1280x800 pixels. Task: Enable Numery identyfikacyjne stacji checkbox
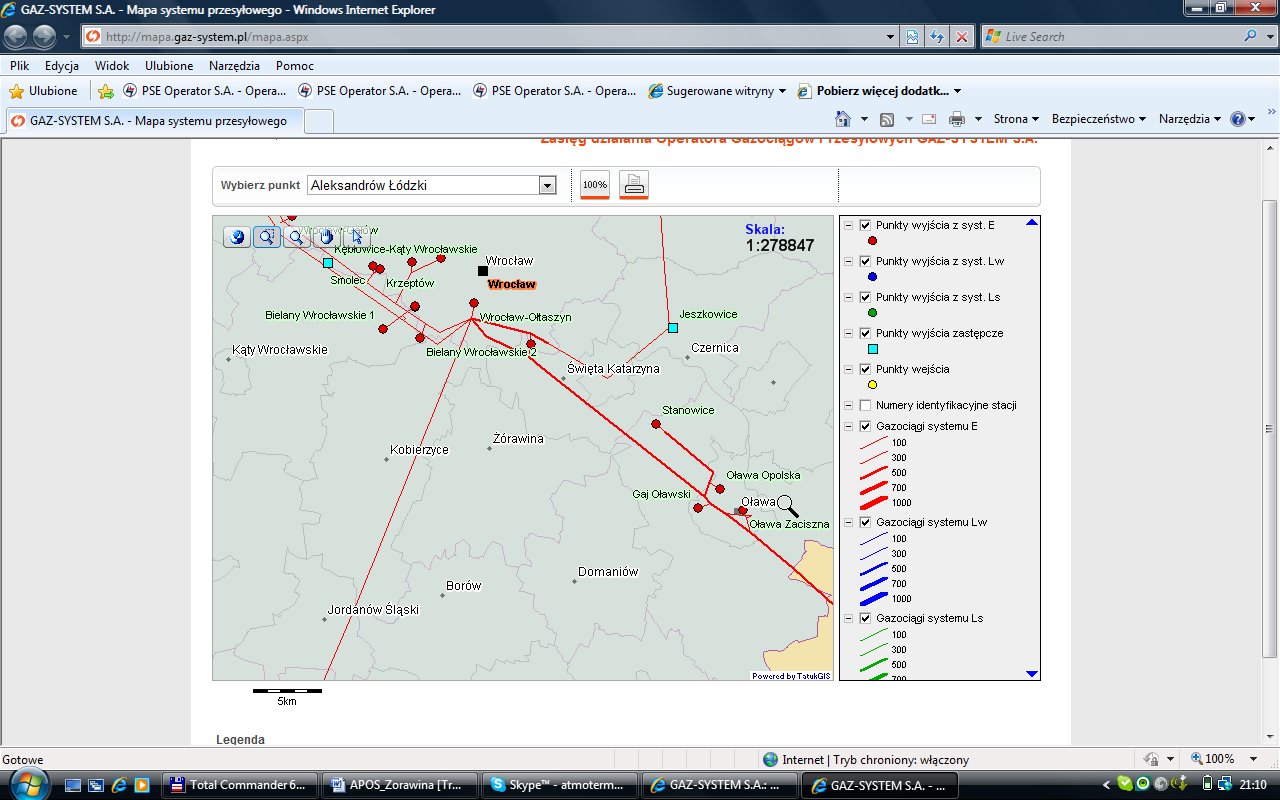pyautogui.click(x=865, y=405)
